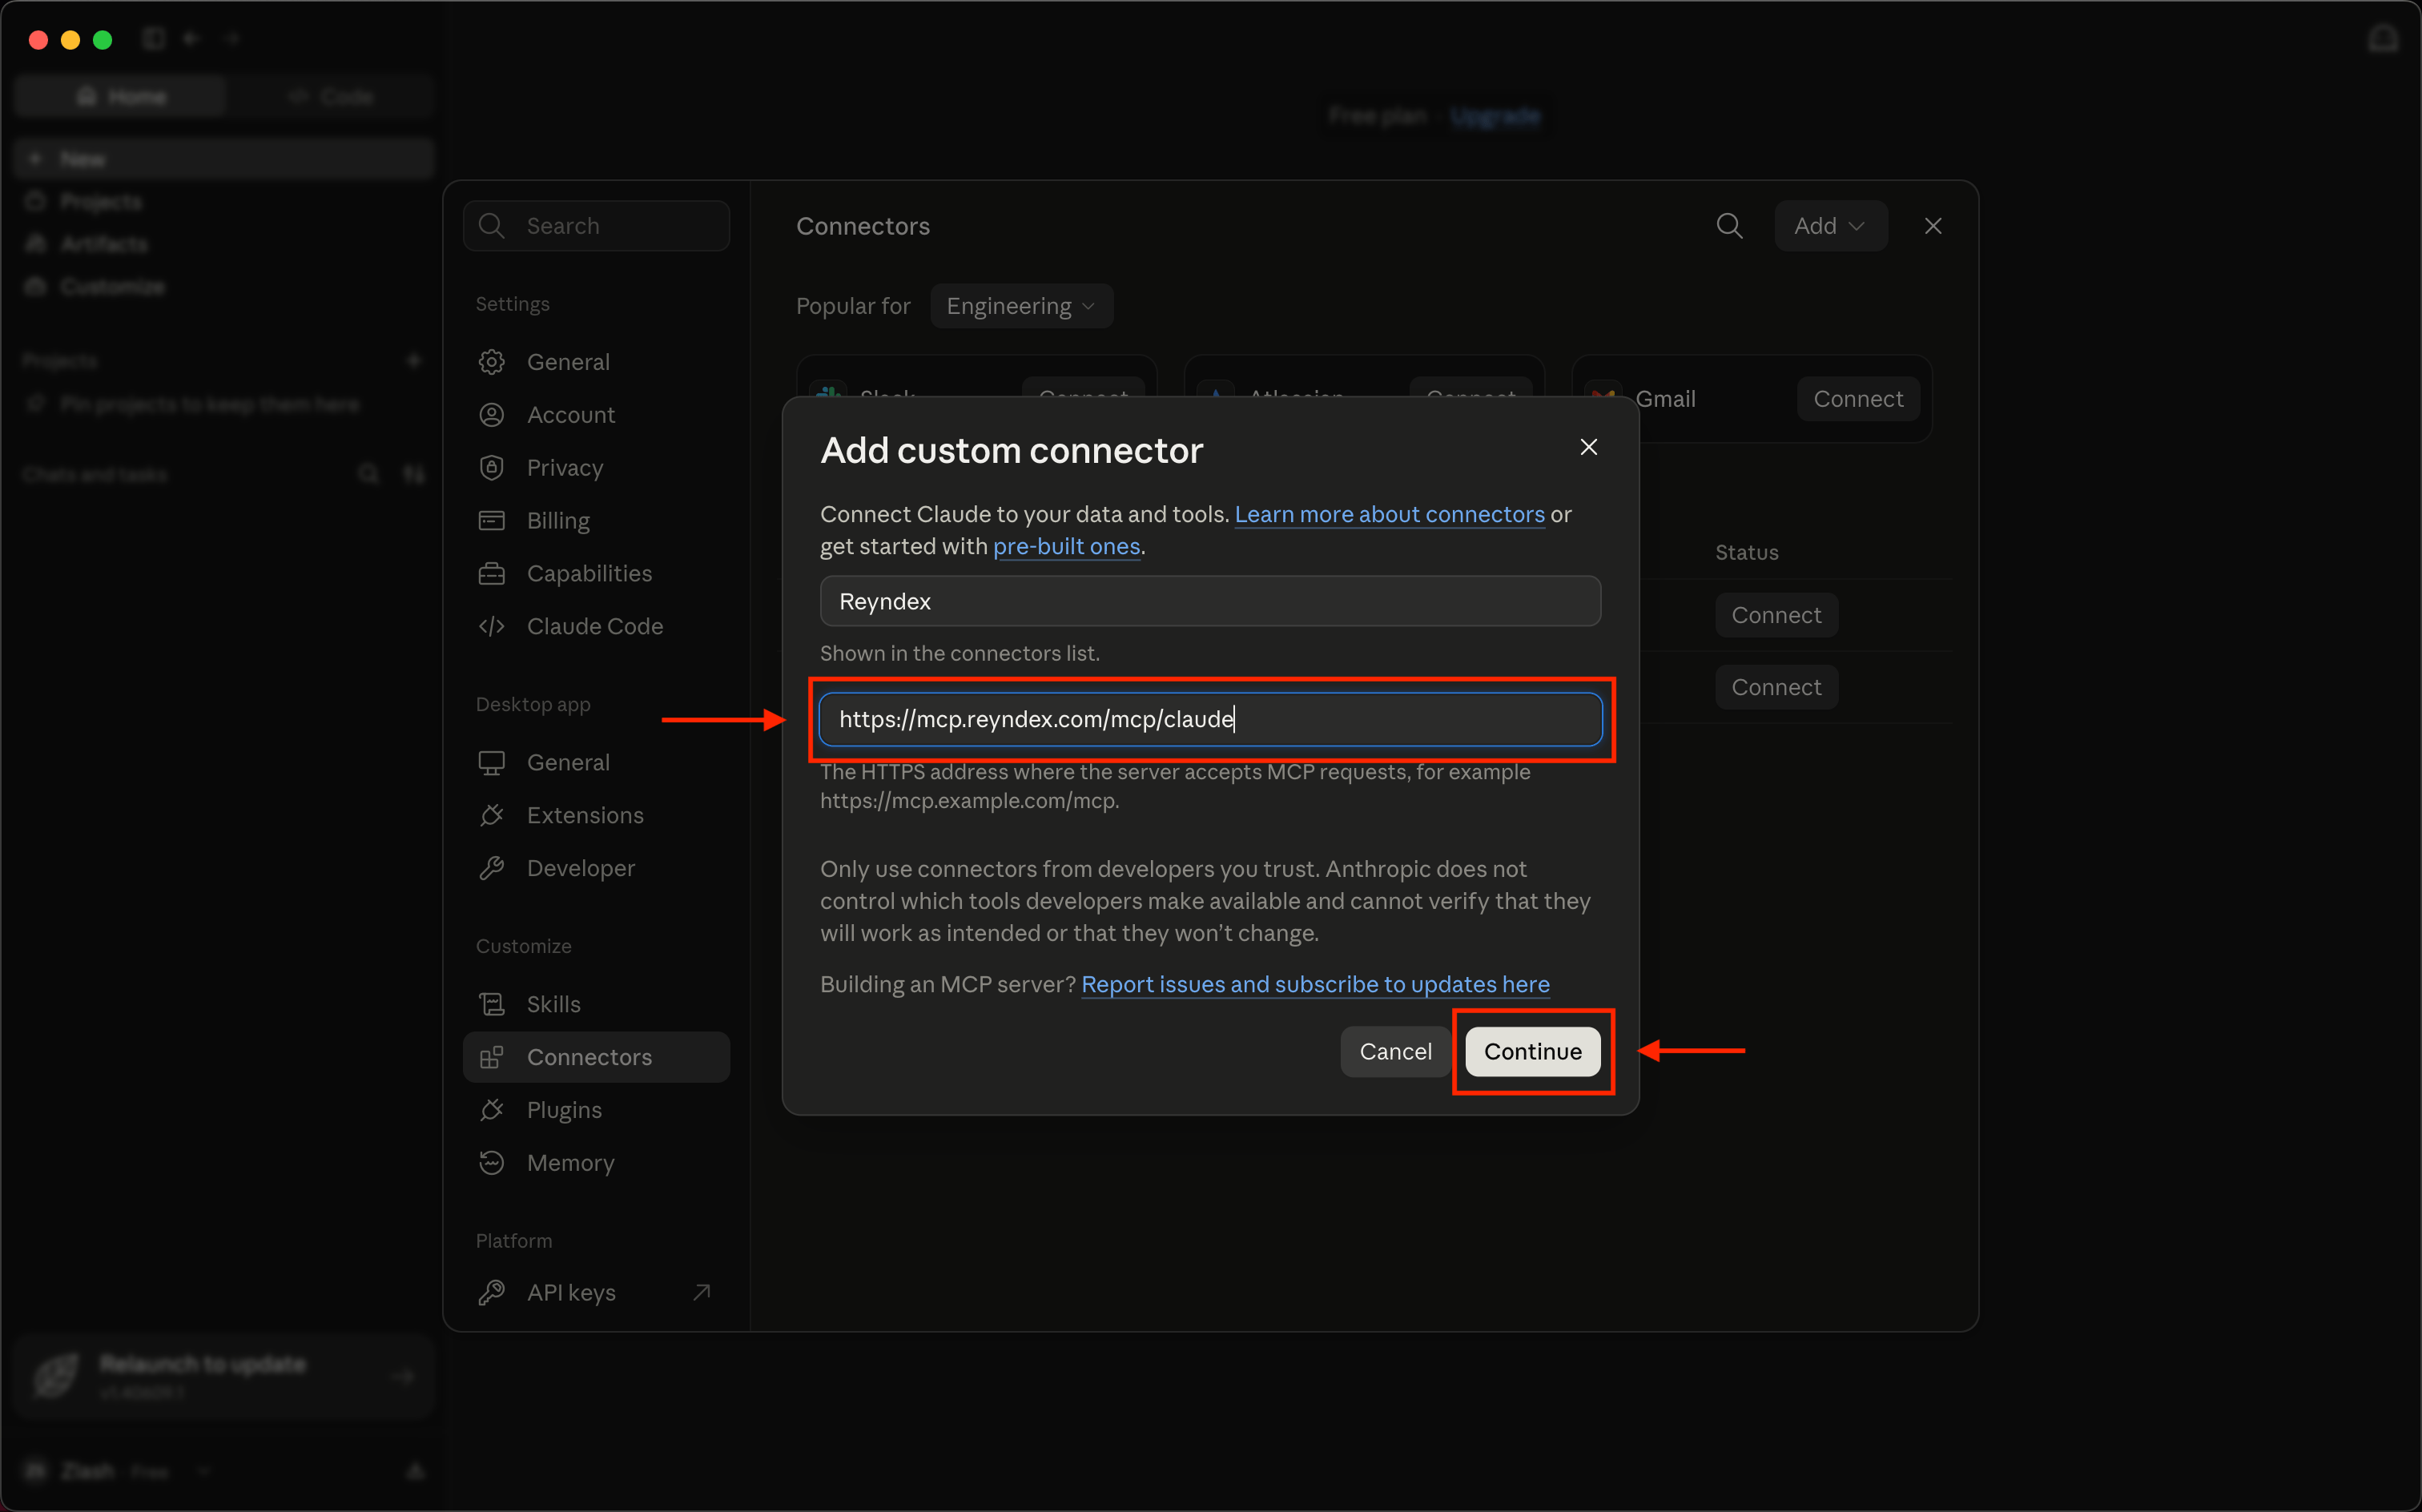Open Developer settings
Image resolution: width=2422 pixels, height=1512 pixels.
tap(596, 868)
